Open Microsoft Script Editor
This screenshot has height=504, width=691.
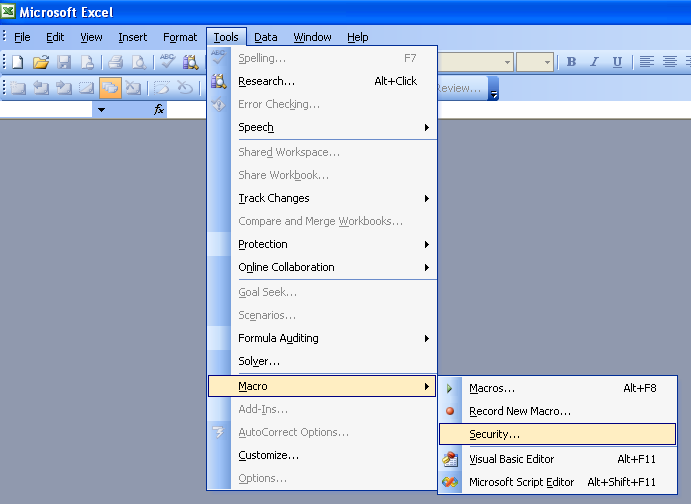[558, 482]
